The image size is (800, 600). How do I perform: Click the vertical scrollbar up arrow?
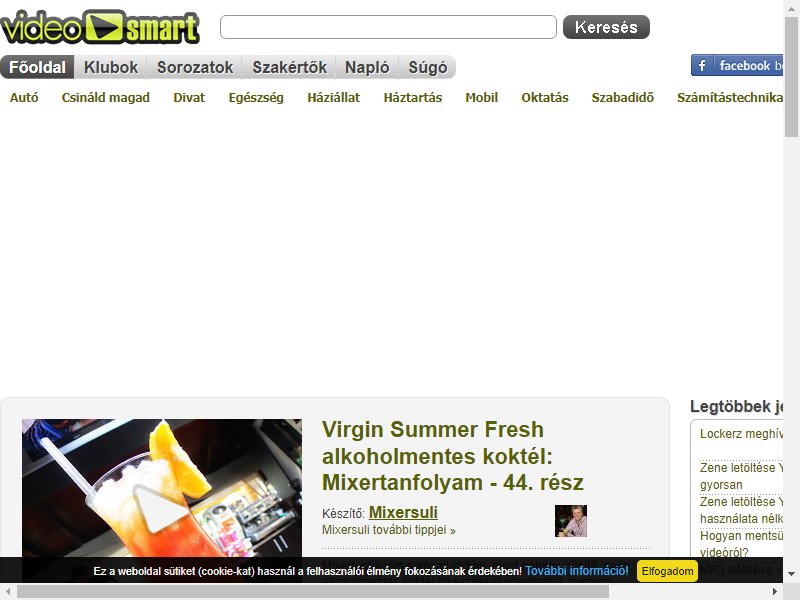click(791, 9)
